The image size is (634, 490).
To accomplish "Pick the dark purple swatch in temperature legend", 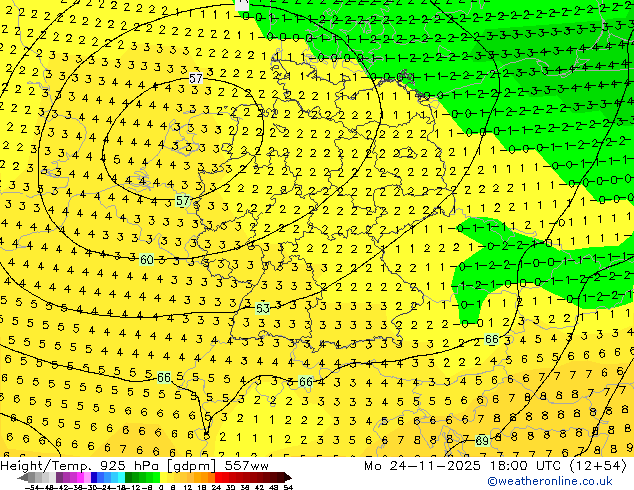I will 59,478.
